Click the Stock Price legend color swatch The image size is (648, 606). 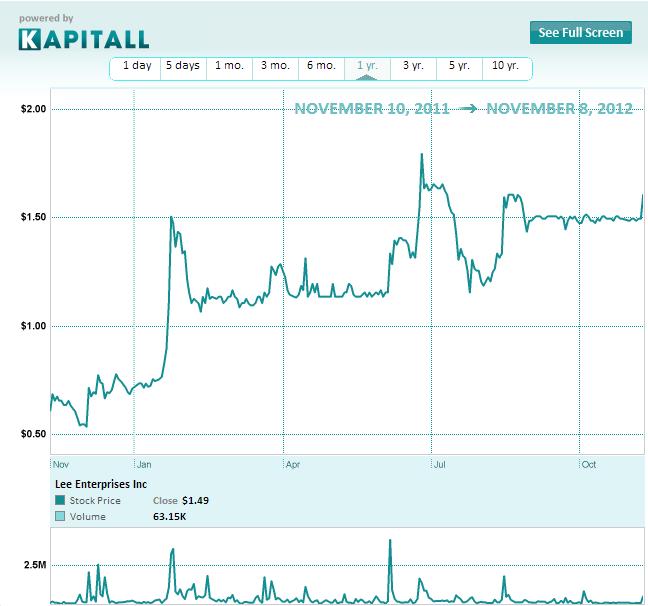60,500
